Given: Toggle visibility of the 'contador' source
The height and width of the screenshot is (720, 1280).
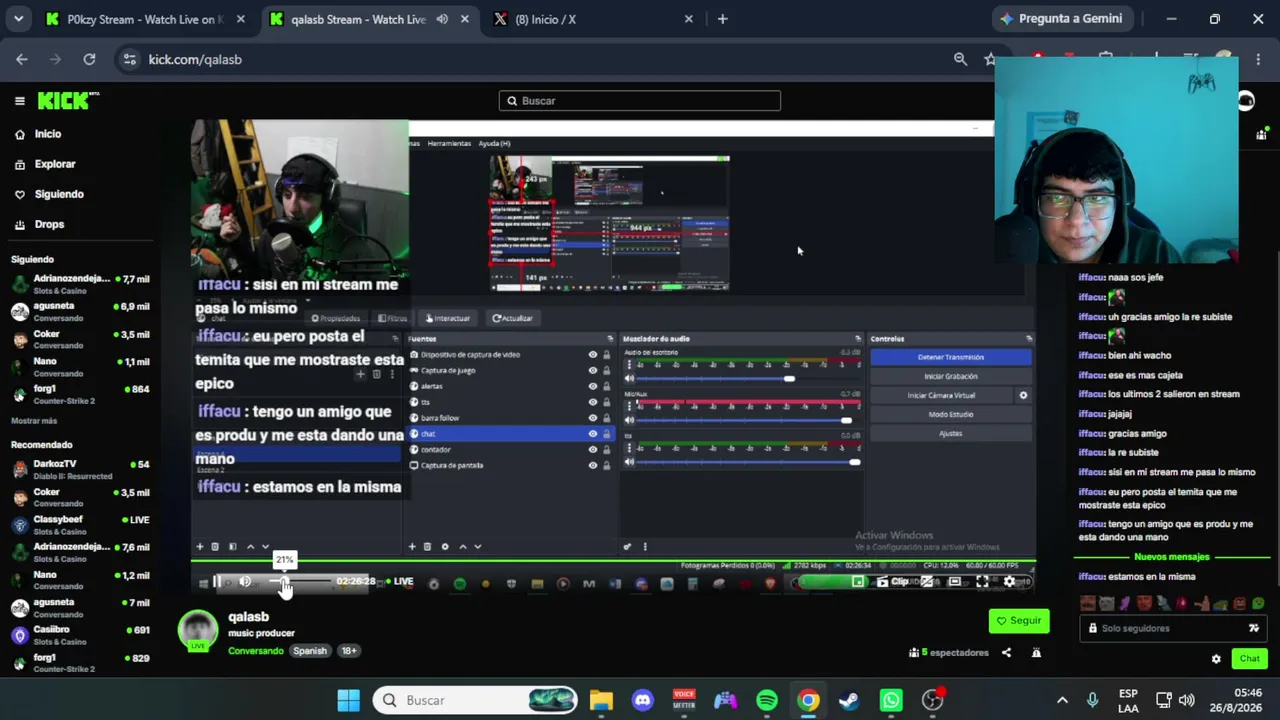Looking at the screenshot, I should tap(593, 450).
